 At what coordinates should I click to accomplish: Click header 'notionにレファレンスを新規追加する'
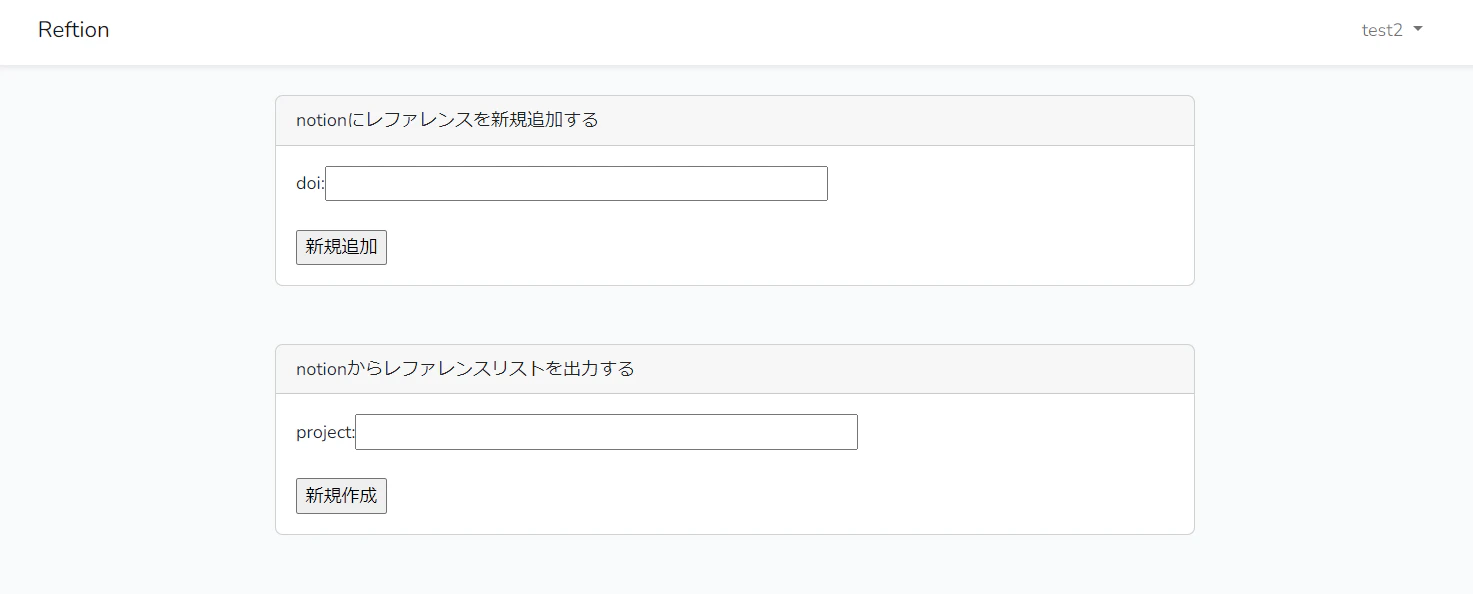click(x=447, y=120)
